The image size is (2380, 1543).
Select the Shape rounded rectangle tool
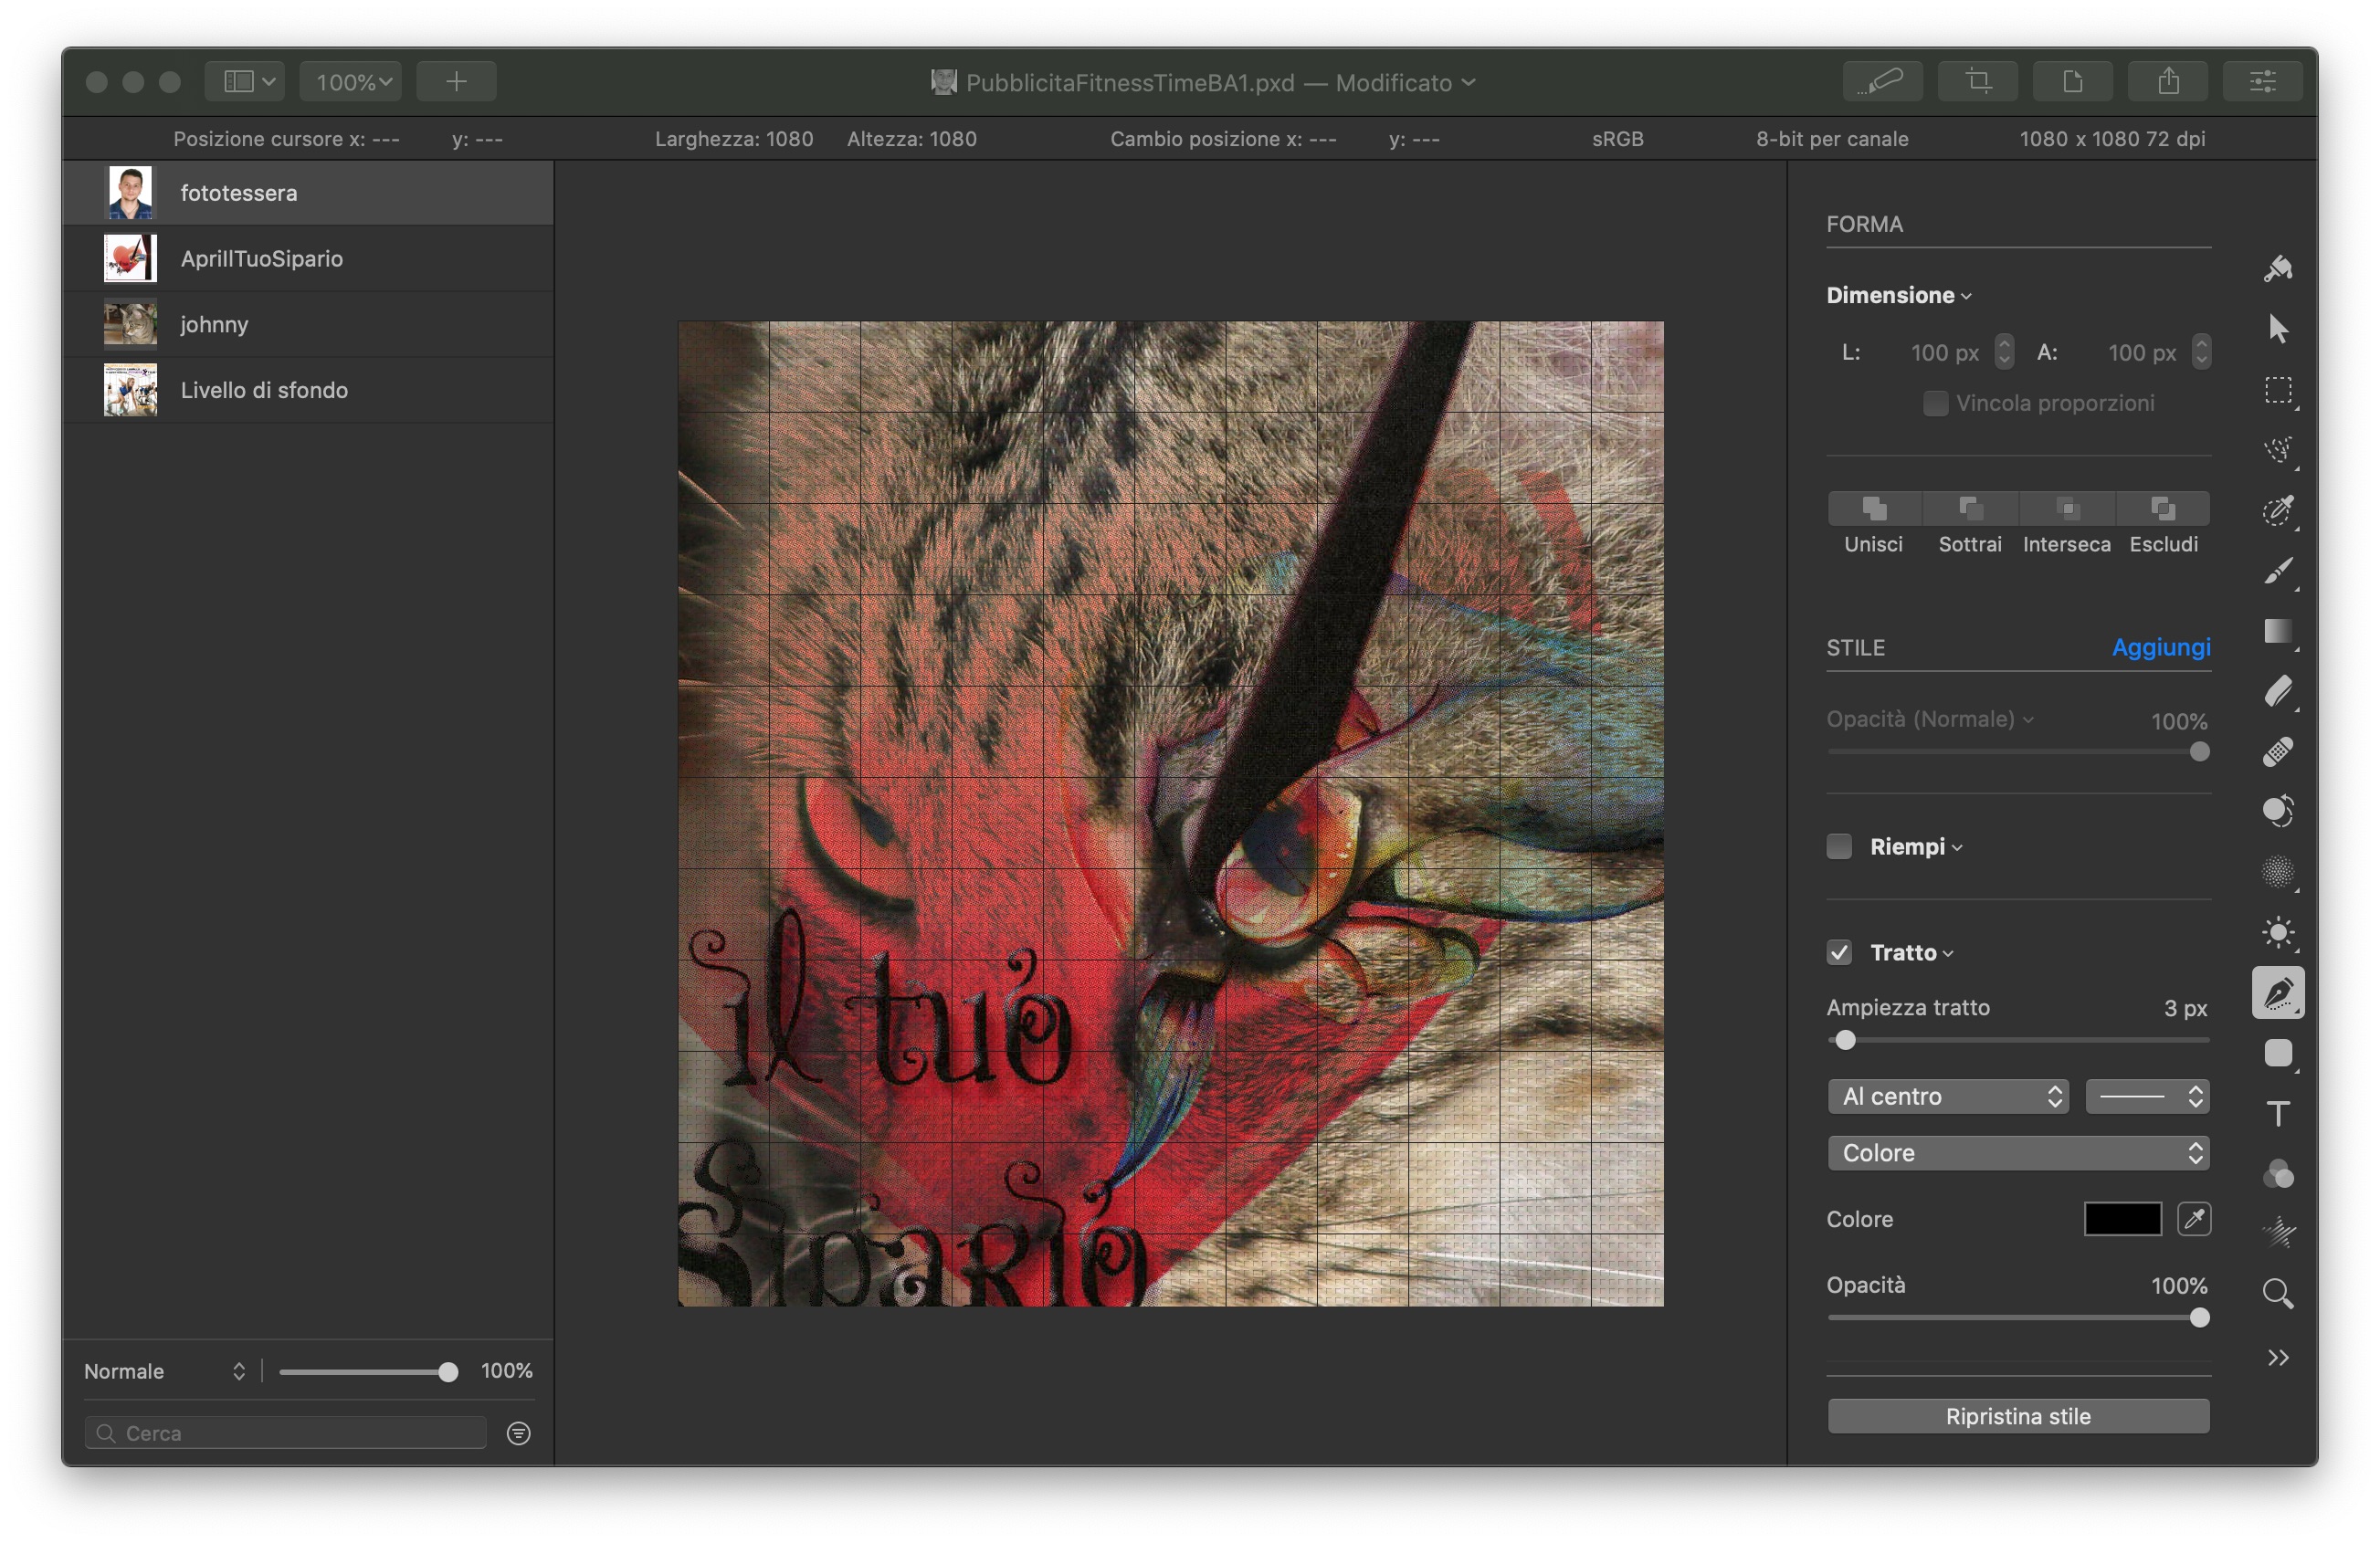[2277, 1053]
